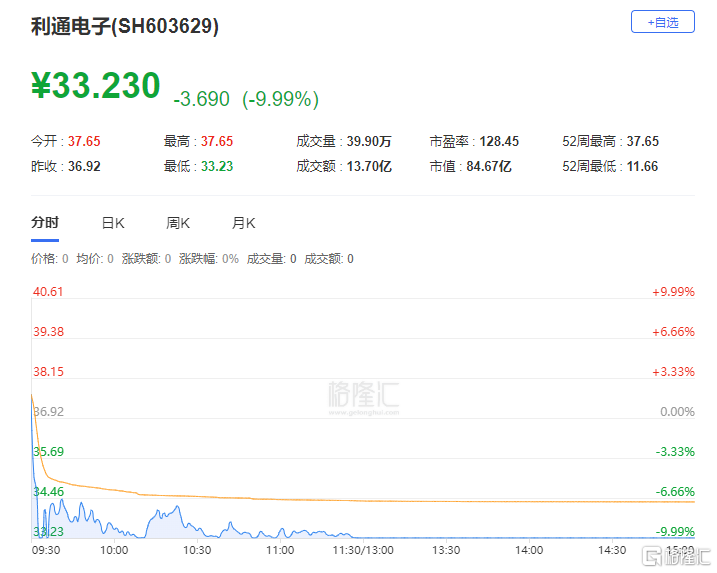Click 市盈率 value 128.45

499,141
